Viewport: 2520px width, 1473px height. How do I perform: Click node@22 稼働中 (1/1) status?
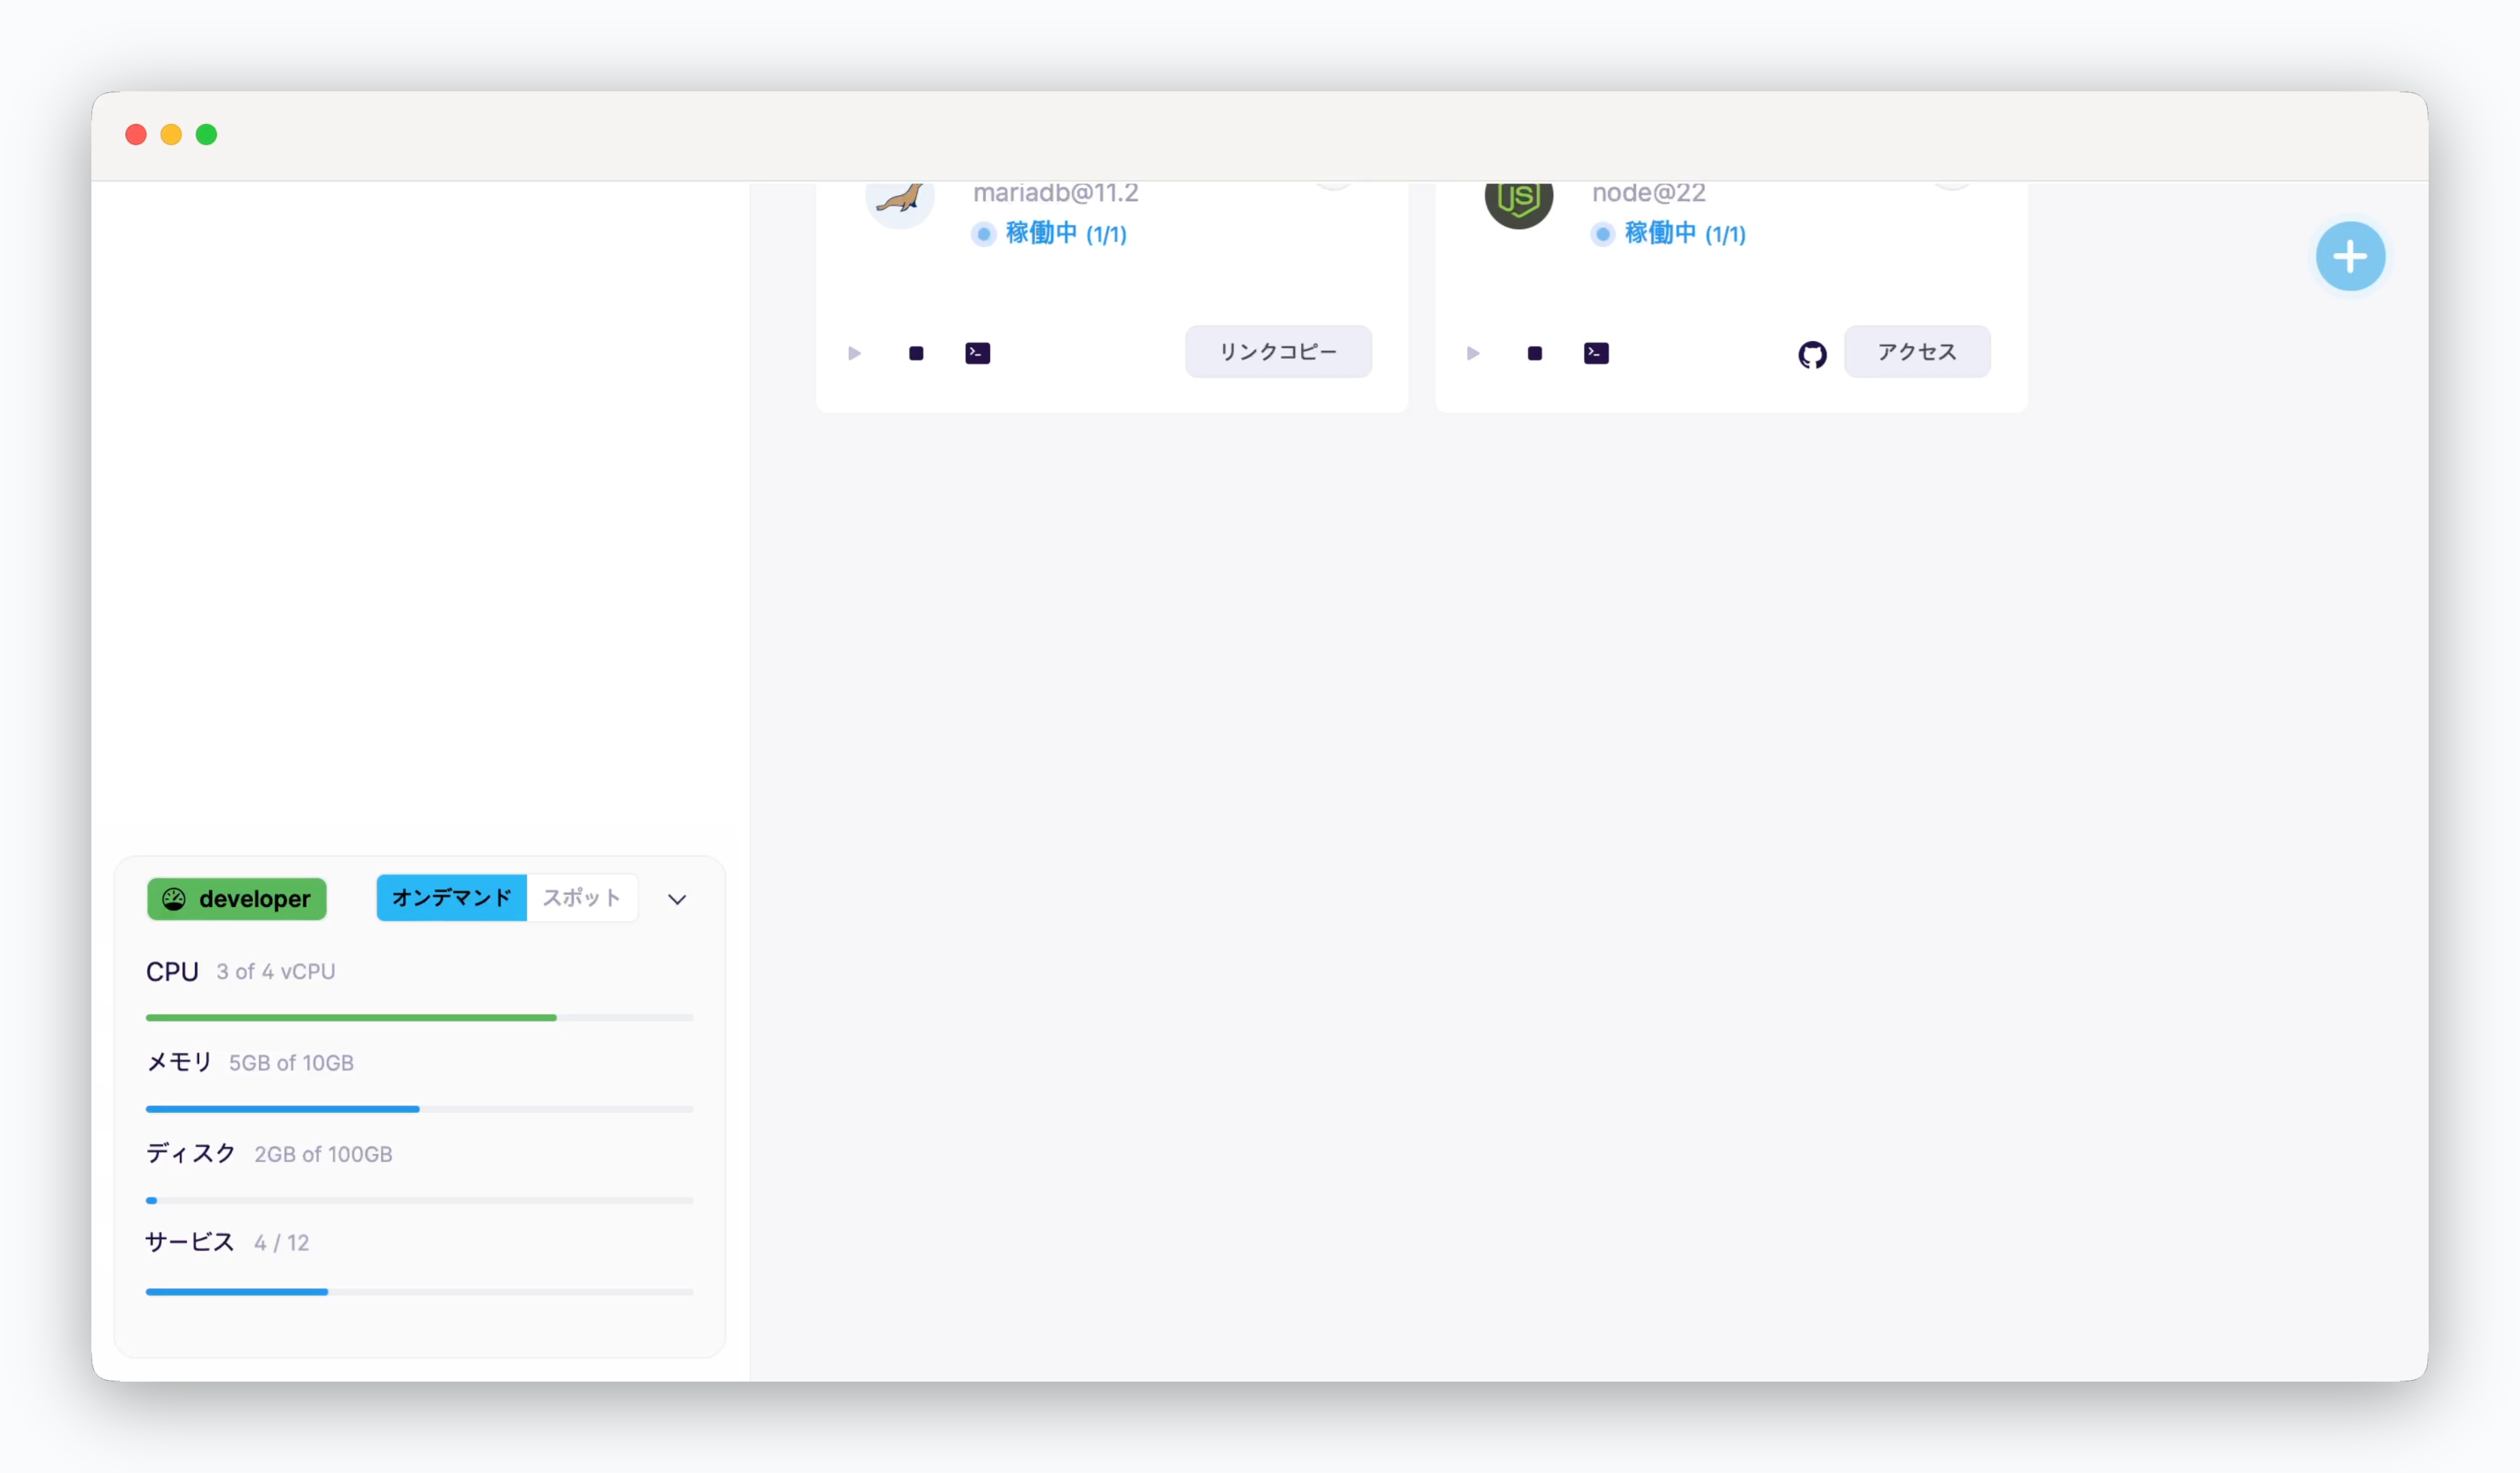pos(1669,234)
